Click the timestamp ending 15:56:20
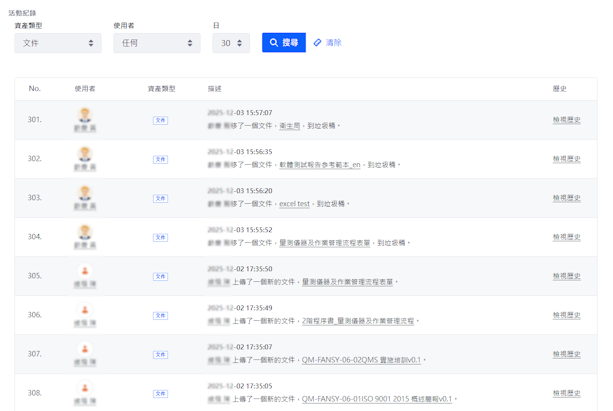This screenshot has height=411, width=613. pyautogui.click(x=240, y=191)
